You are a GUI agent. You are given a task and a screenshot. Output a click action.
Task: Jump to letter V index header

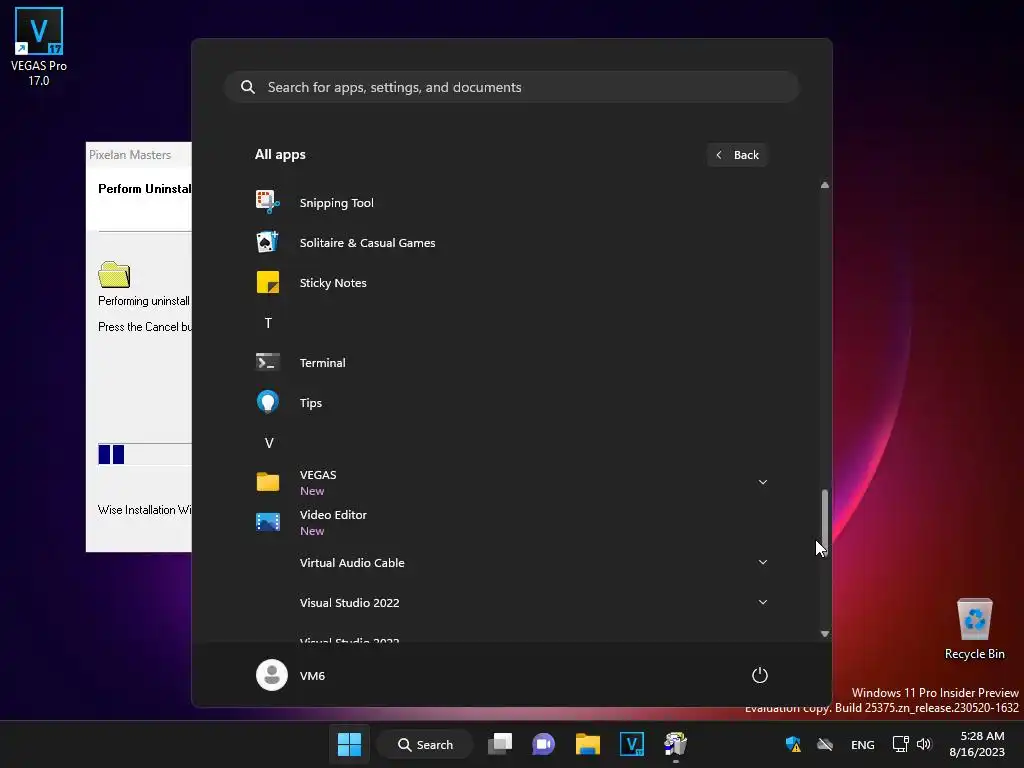click(268, 443)
